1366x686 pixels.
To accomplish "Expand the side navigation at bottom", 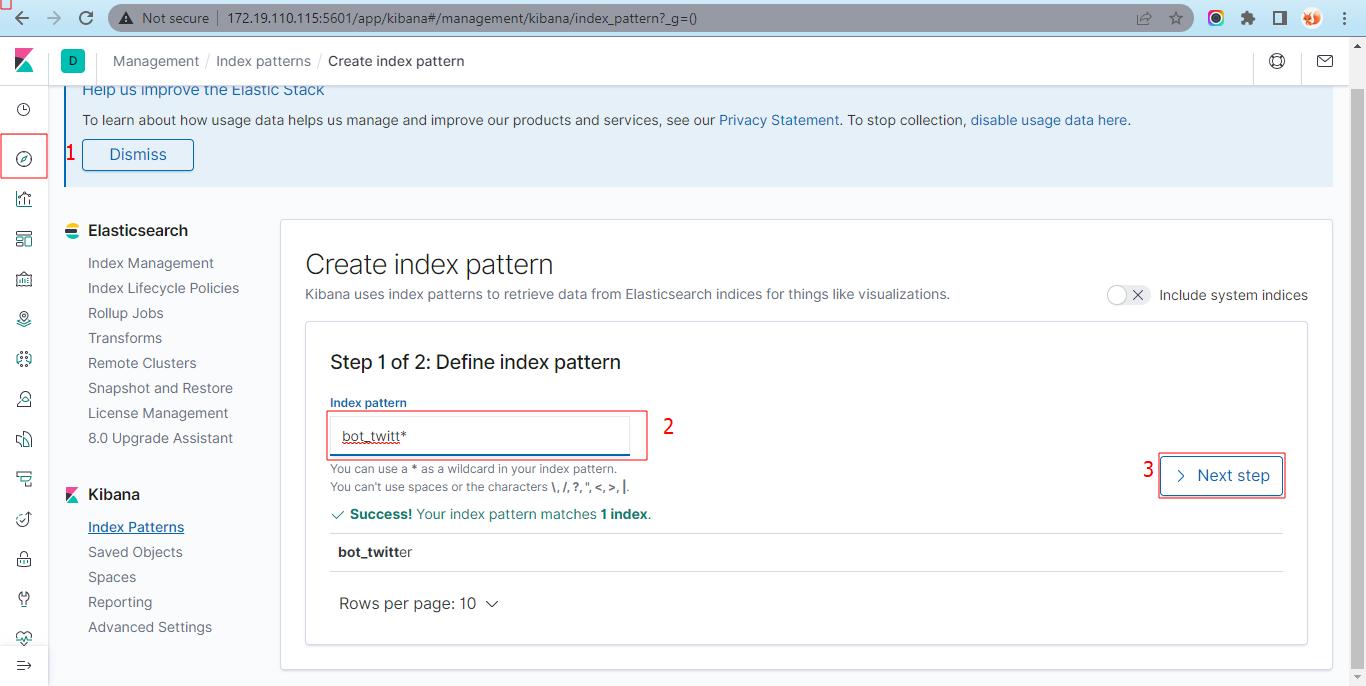I will coord(24,666).
